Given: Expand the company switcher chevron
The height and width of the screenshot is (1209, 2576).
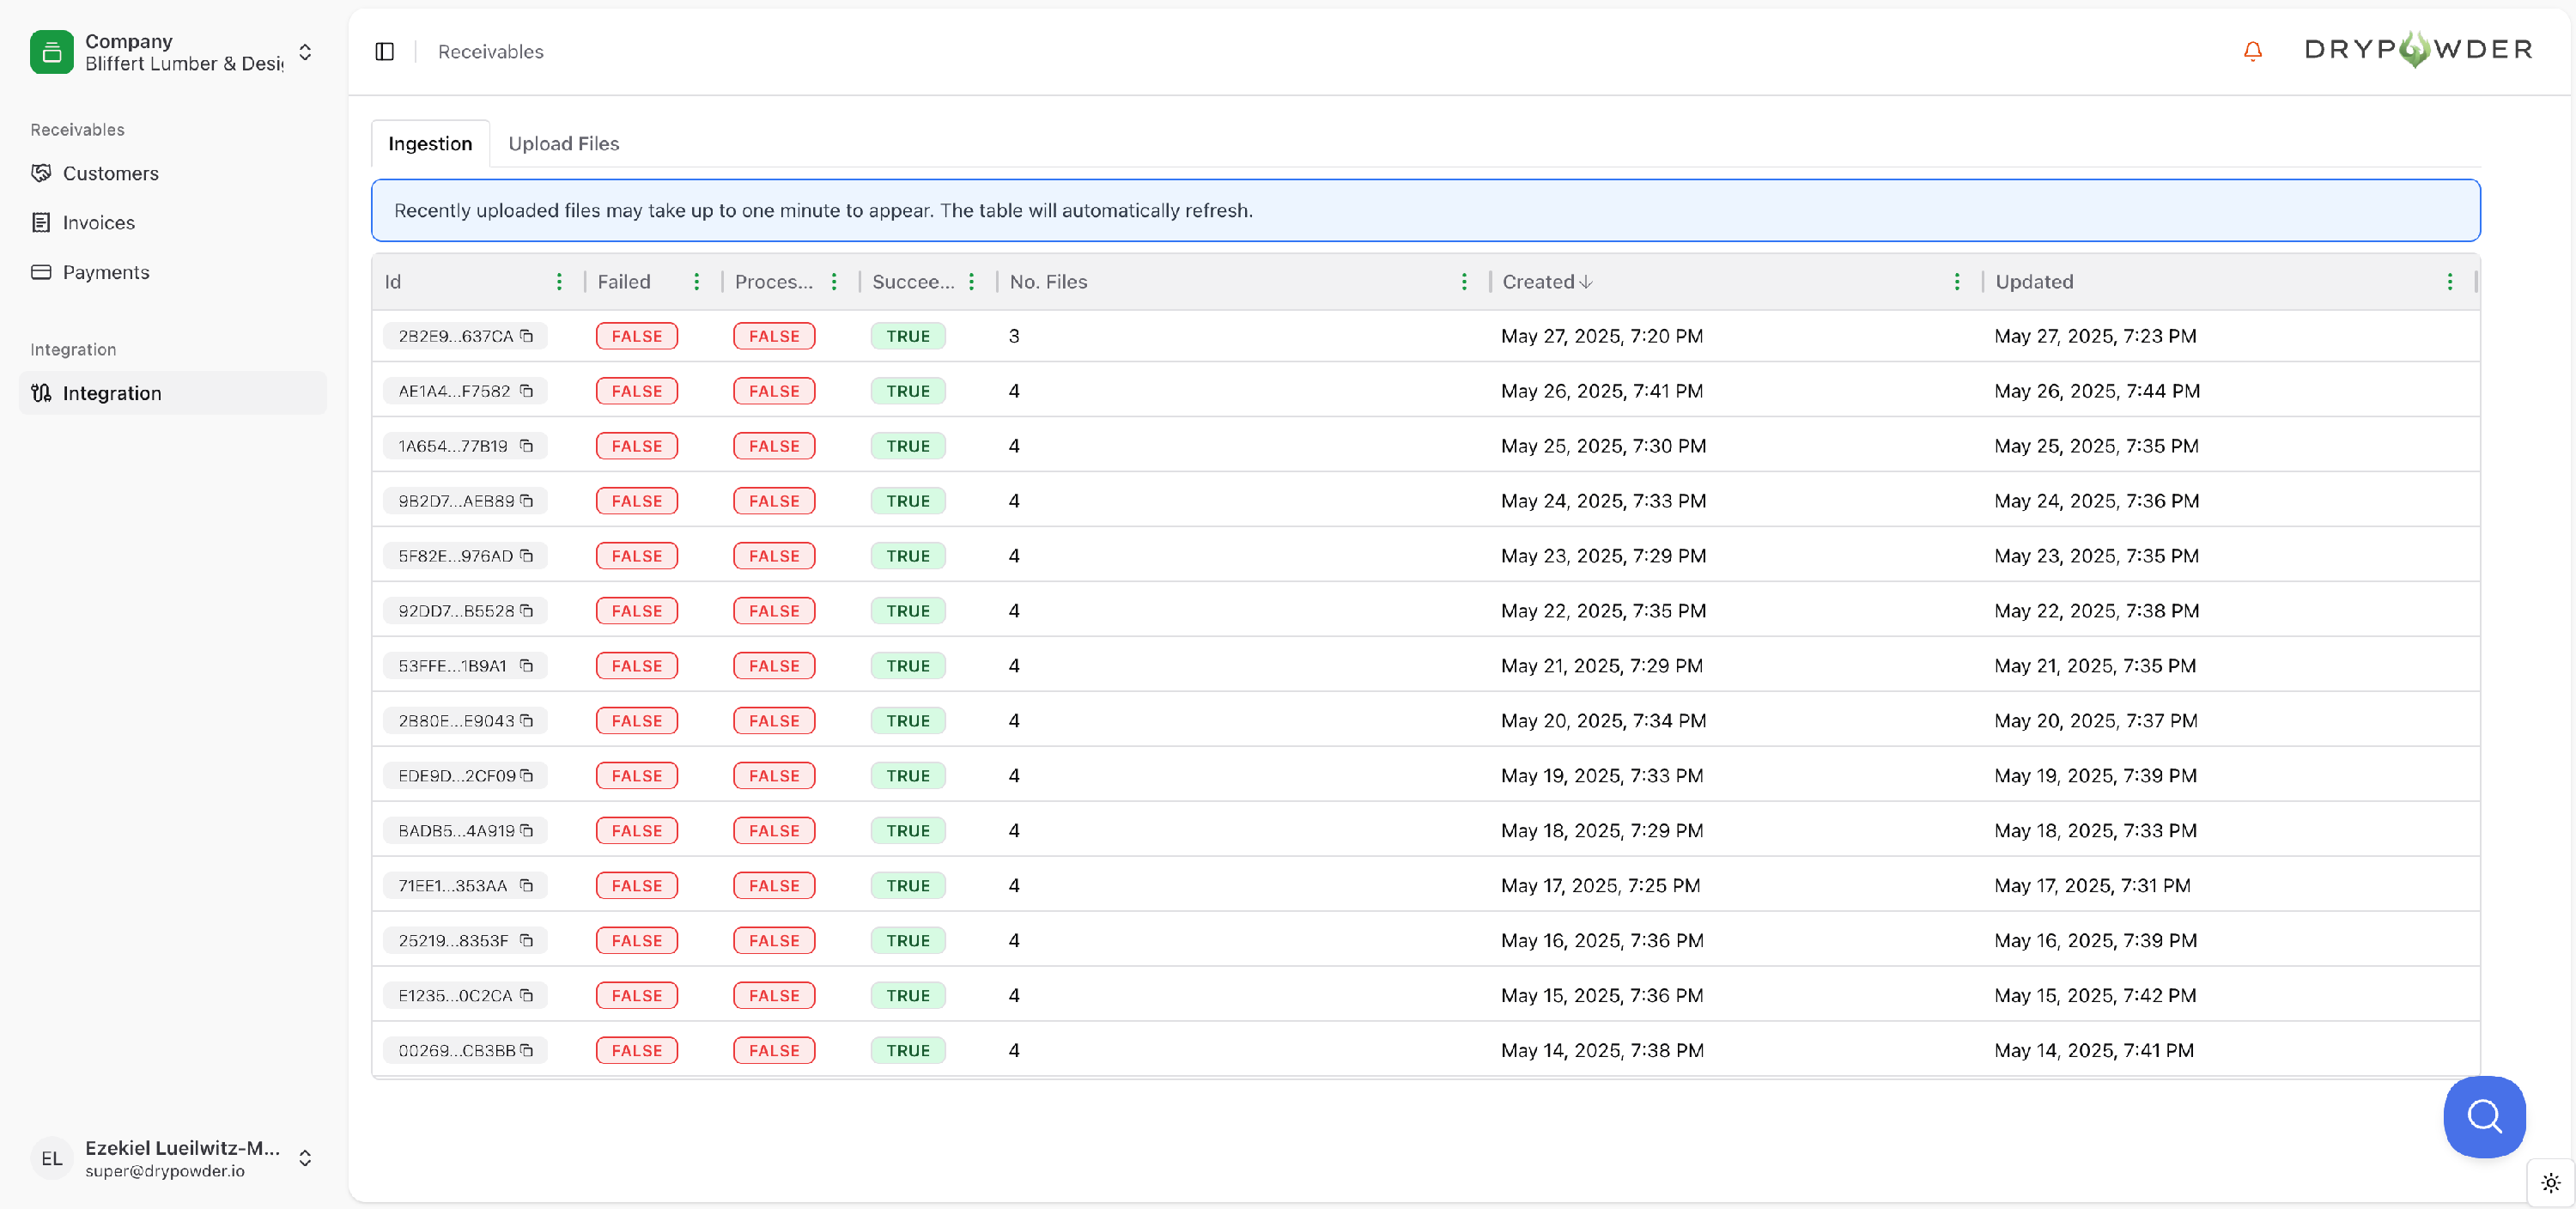Looking at the screenshot, I should point(305,52).
